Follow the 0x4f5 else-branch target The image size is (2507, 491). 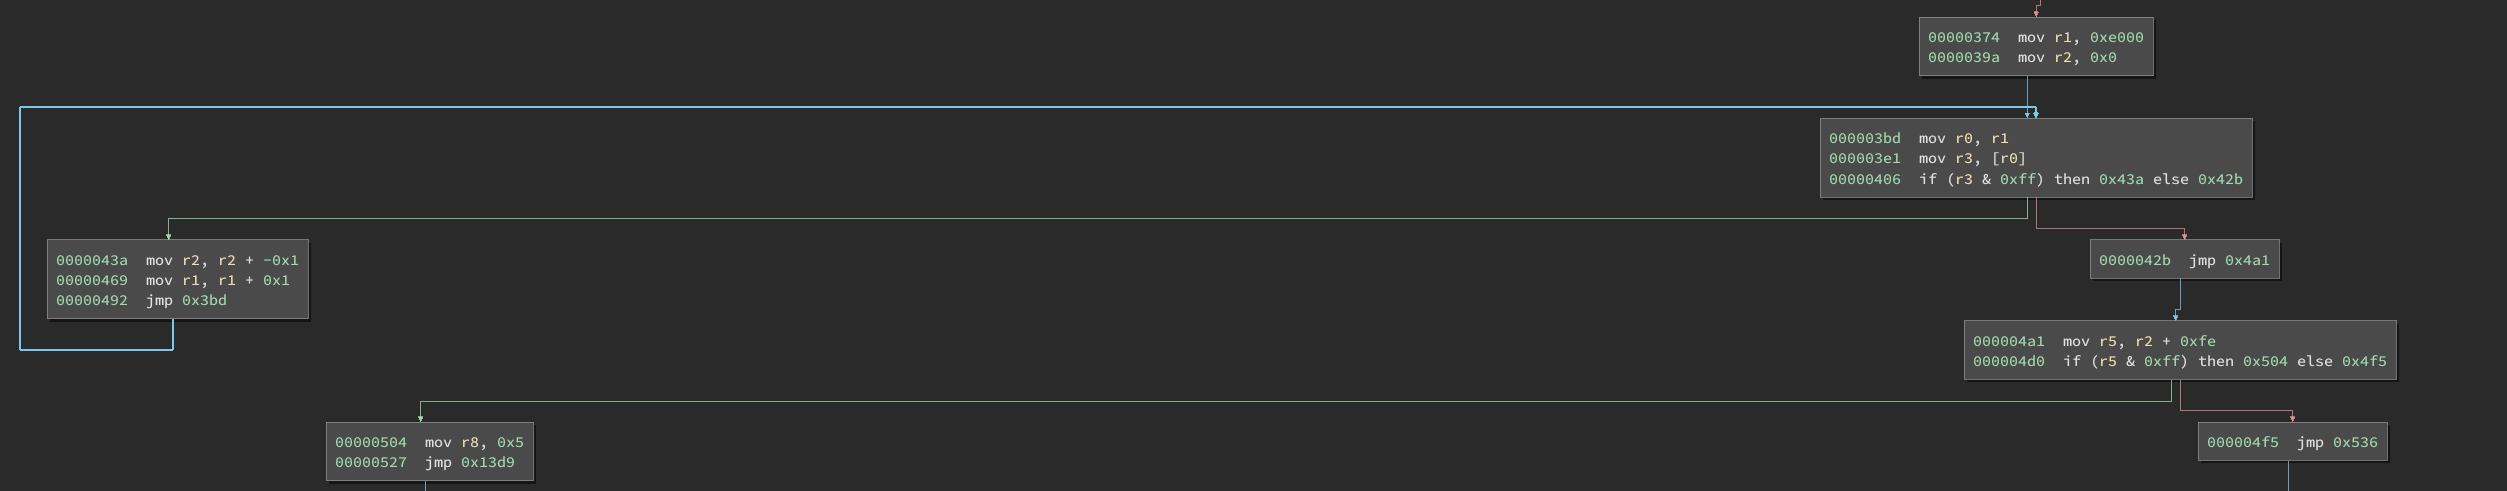[2364, 362]
